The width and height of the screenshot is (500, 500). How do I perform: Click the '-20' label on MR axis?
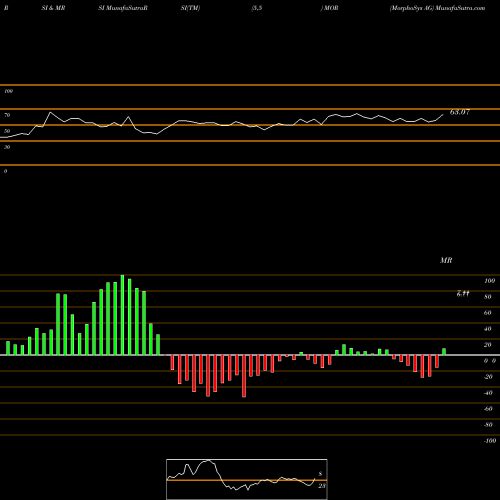(x=488, y=377)
